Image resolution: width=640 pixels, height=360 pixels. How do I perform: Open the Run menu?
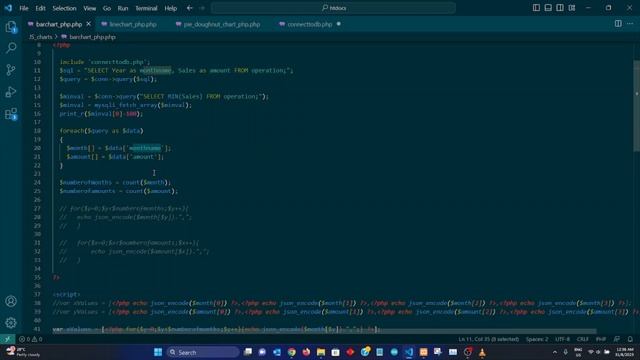click(x=123, y=8)
